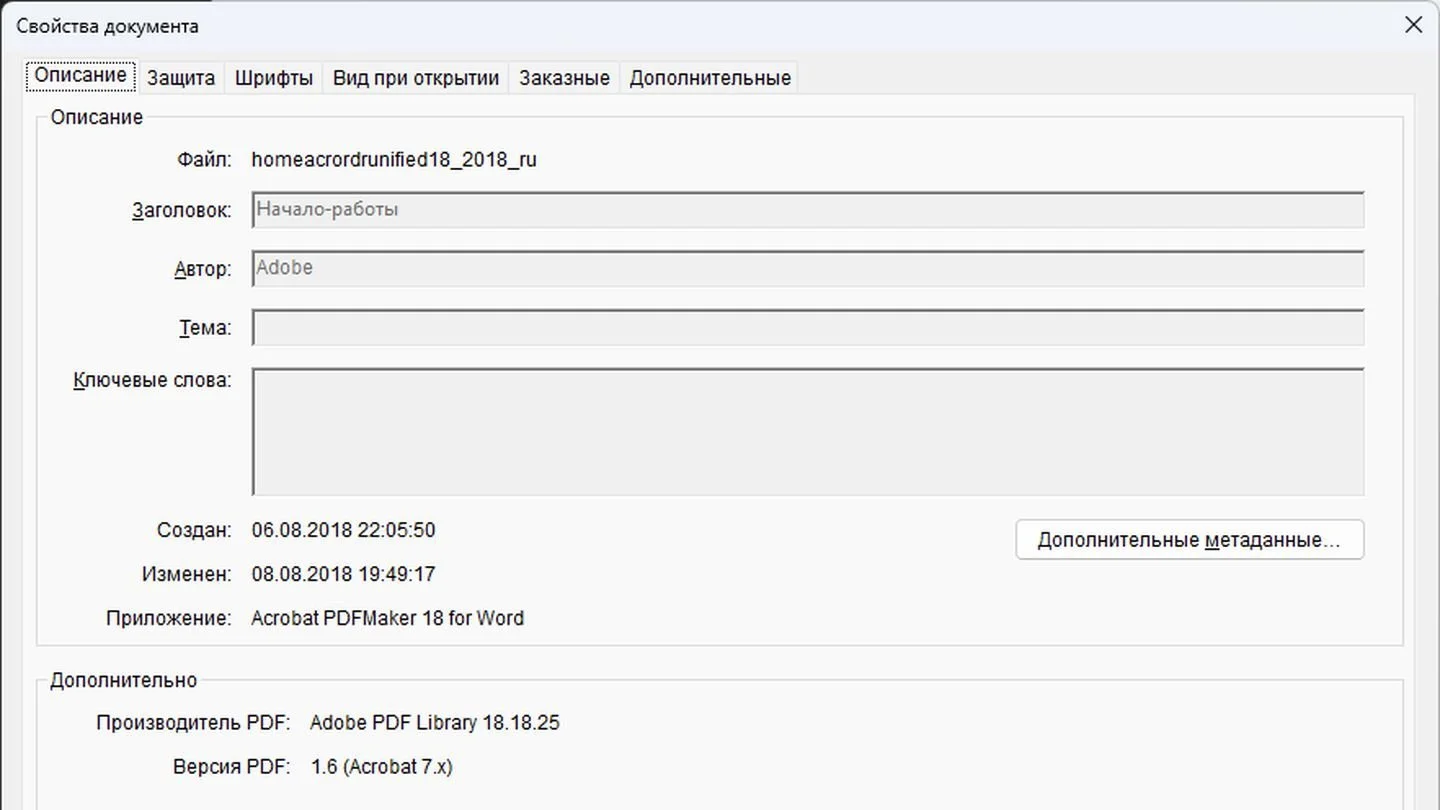Click Adobe PDF Library 18.18.25 value
The image size is (1440, 810).
435,722
